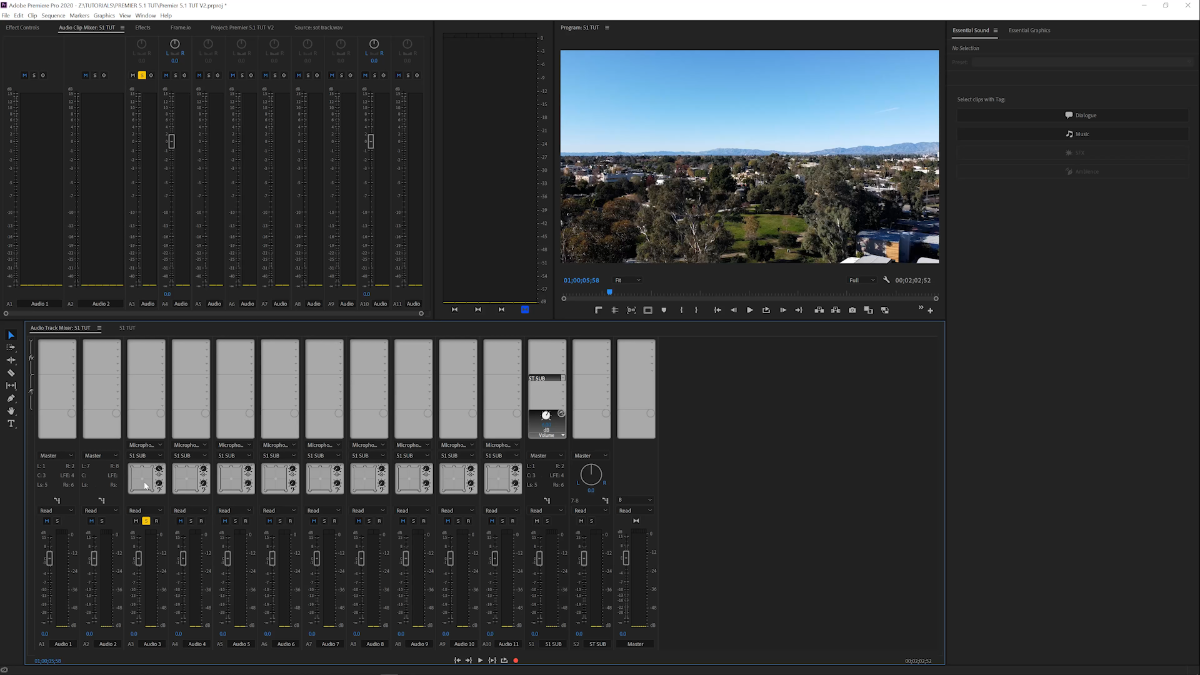This screenshot has height=675, width=1200.
Task: Select the Slip tool
Action: pyautogui.click(x=11, y=386)
